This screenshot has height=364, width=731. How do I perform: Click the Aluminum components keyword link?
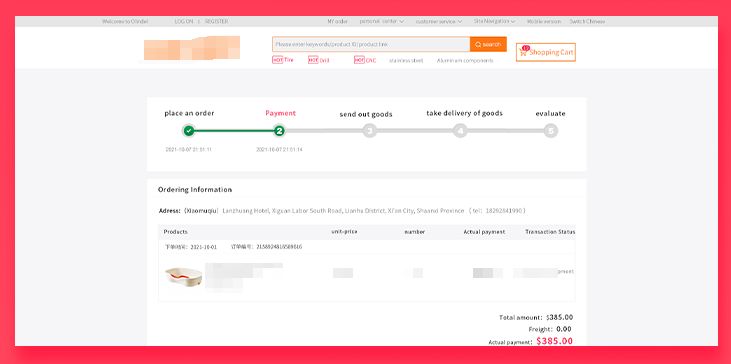465,61
